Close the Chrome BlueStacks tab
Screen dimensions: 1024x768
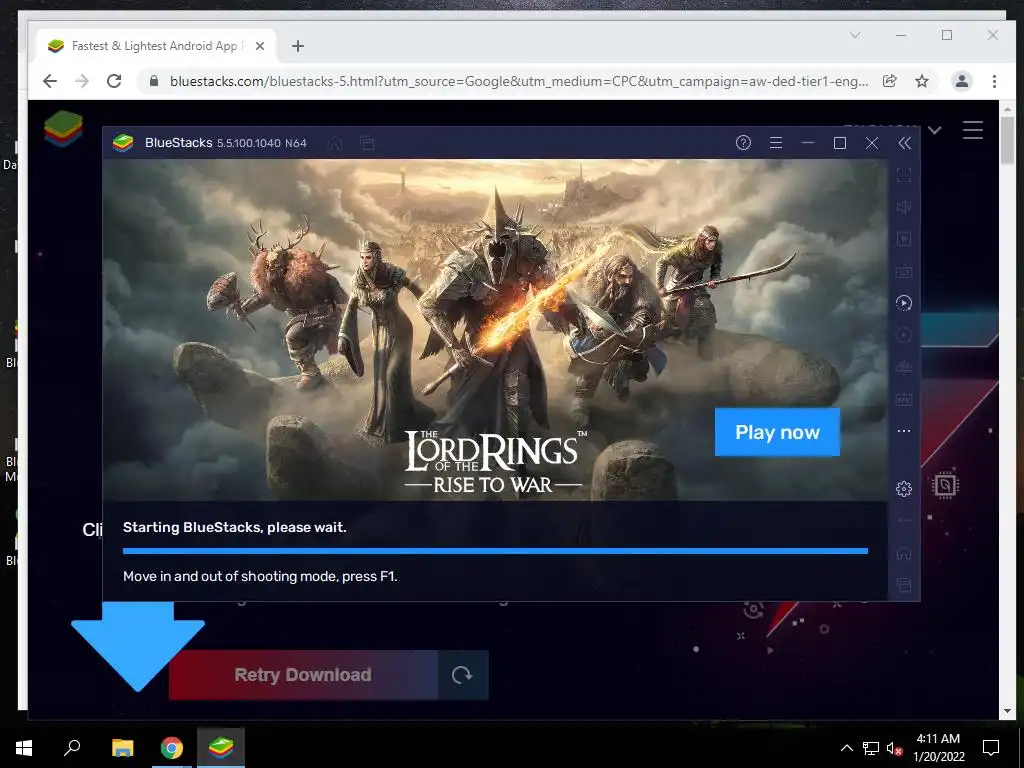(x=260, y=46)
